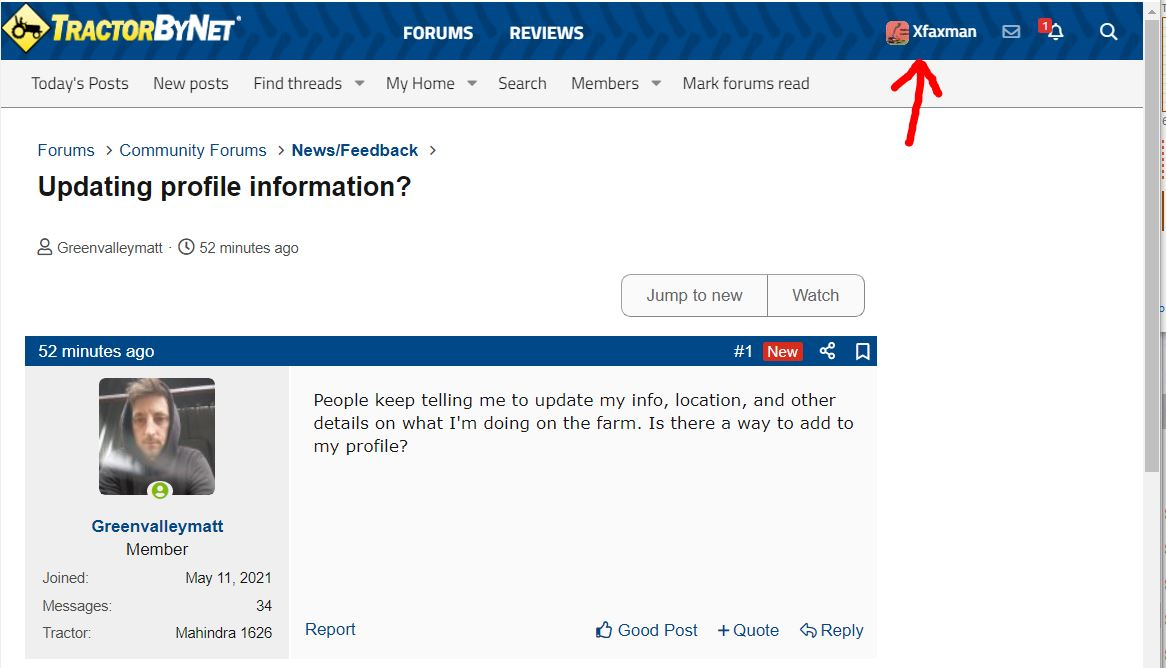This screenshot has width=1166, height=668.
Task: Give a thumbs-up Good Post
Action: pos(646,630)
